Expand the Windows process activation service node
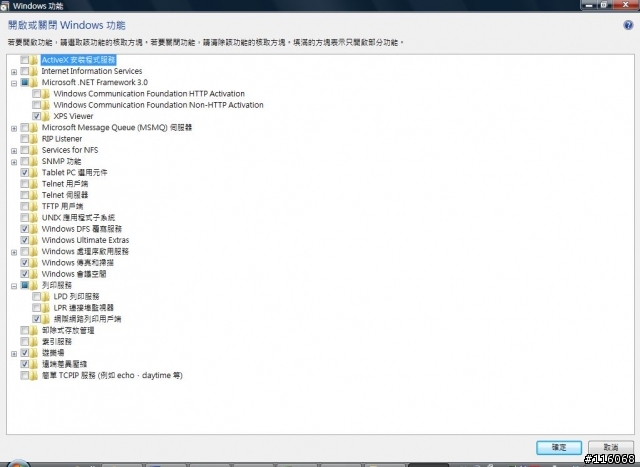 pyautogui.click(x=14, y=252)
